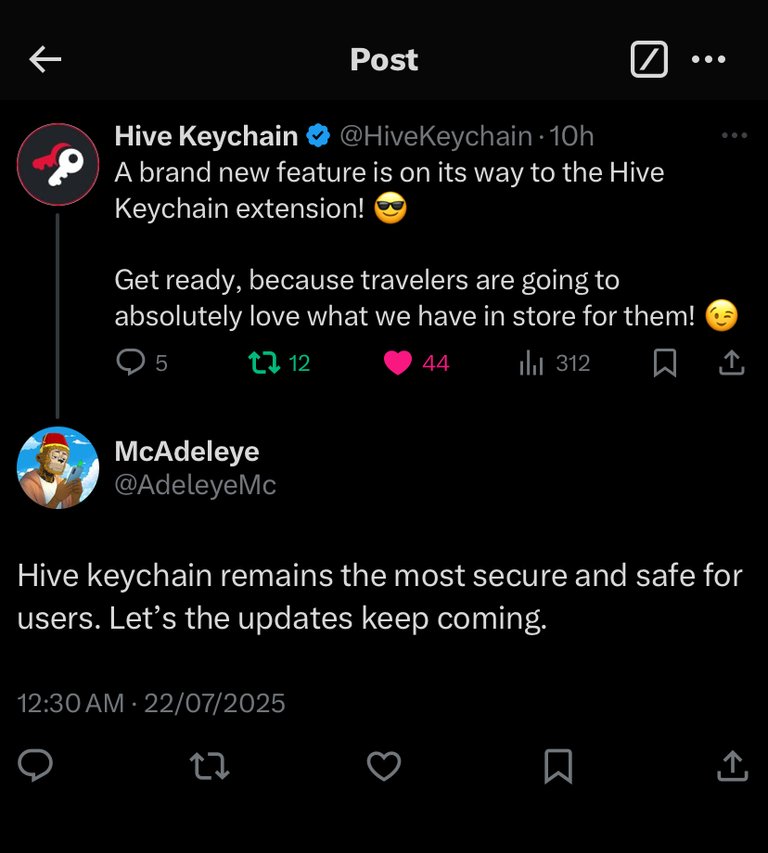Share McAdeleye's reply
Screen dimensions: 768x853
(x=732, y=766)
